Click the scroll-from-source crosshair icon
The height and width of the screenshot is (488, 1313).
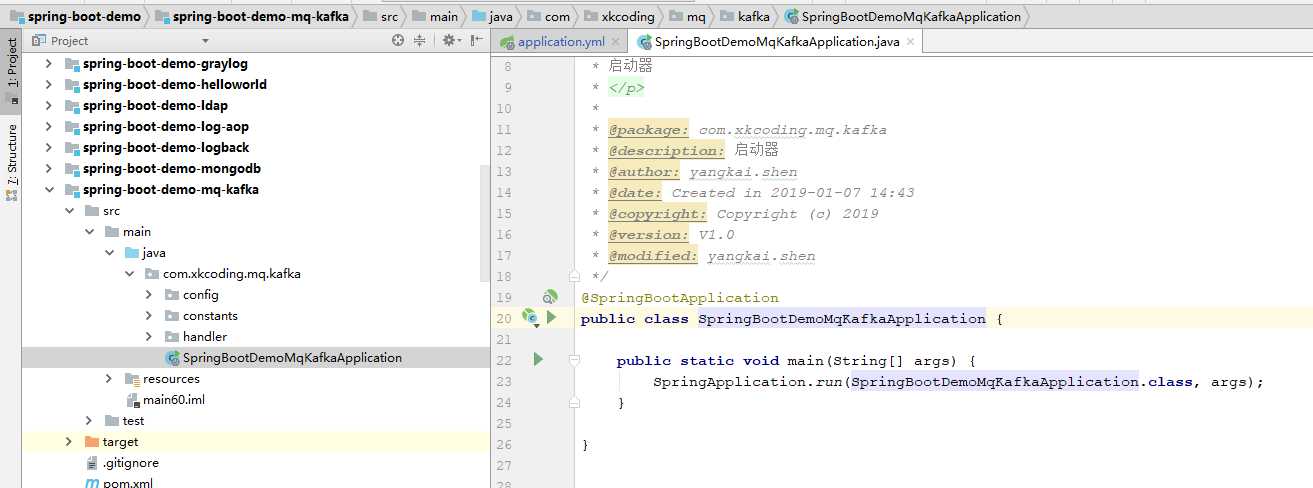[398, 41]
